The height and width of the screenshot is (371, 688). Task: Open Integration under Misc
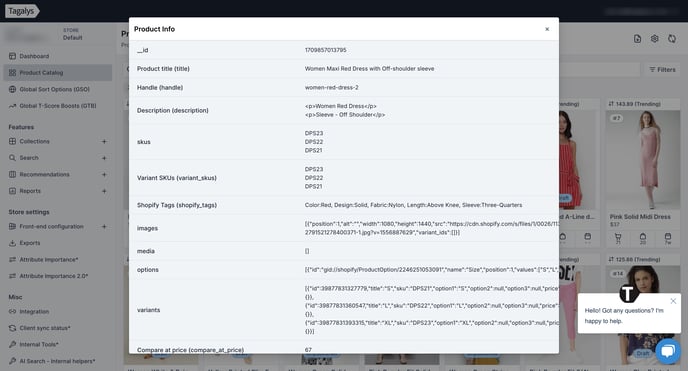[x=34, y=312]
